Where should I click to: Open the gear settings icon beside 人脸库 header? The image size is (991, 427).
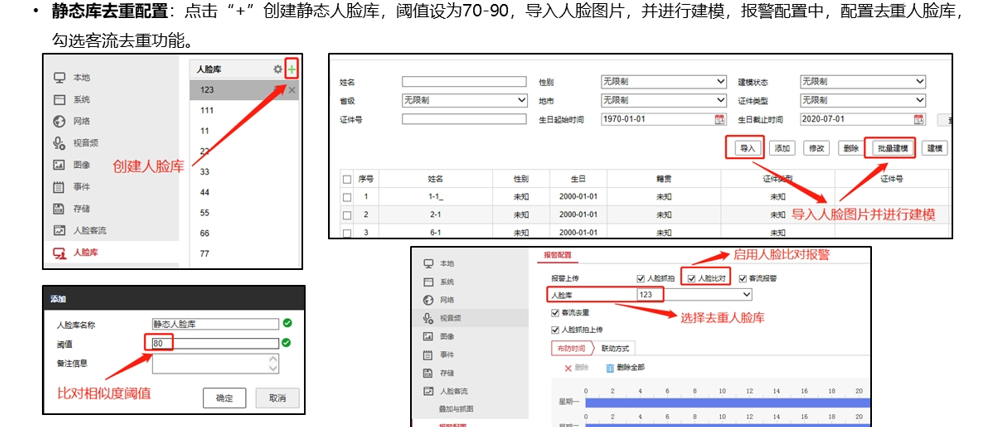click(278, 69)
